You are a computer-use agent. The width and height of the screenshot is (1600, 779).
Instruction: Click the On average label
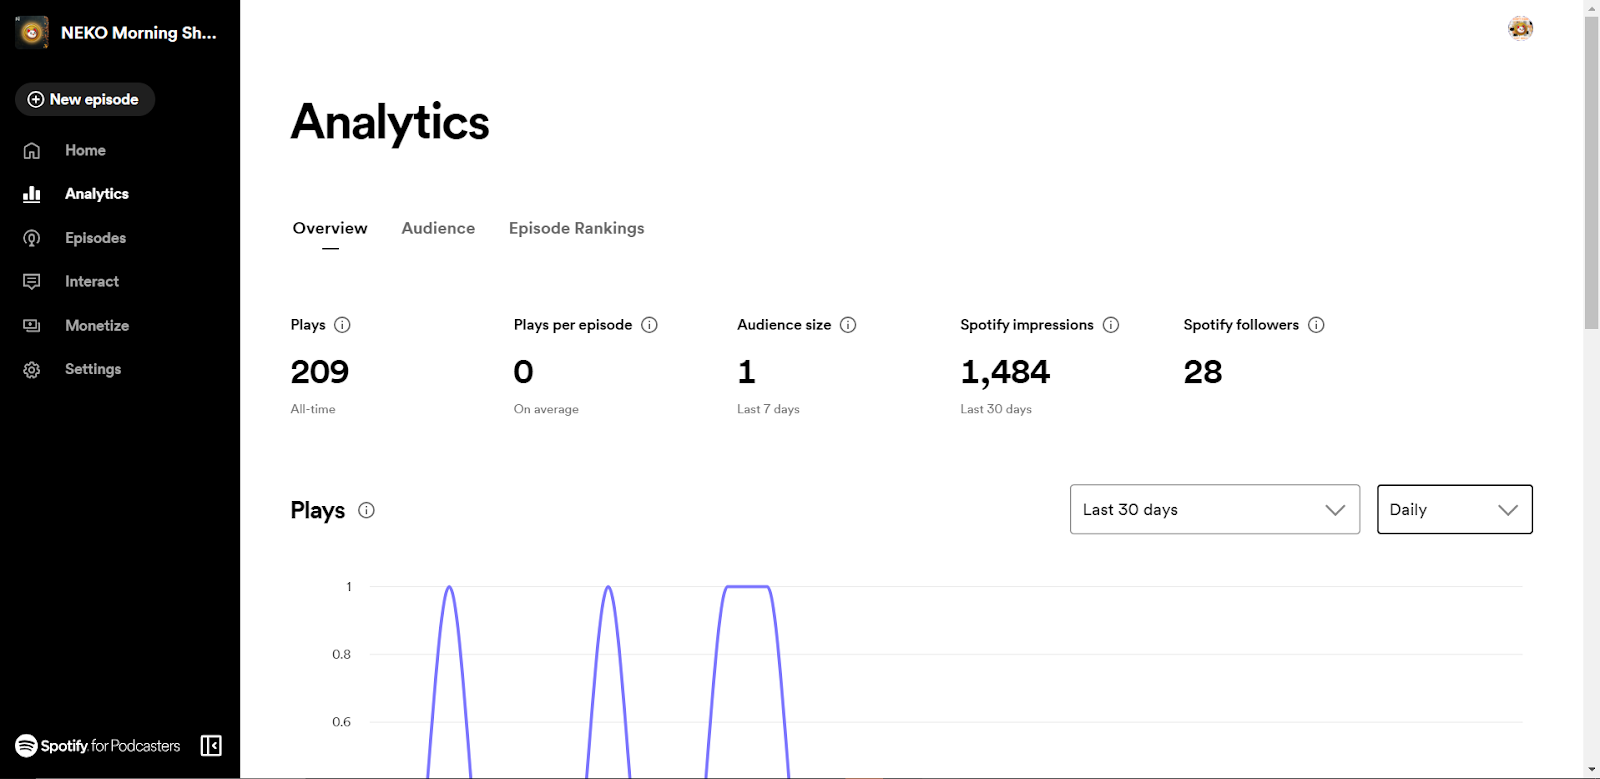[x=546, y=409]
